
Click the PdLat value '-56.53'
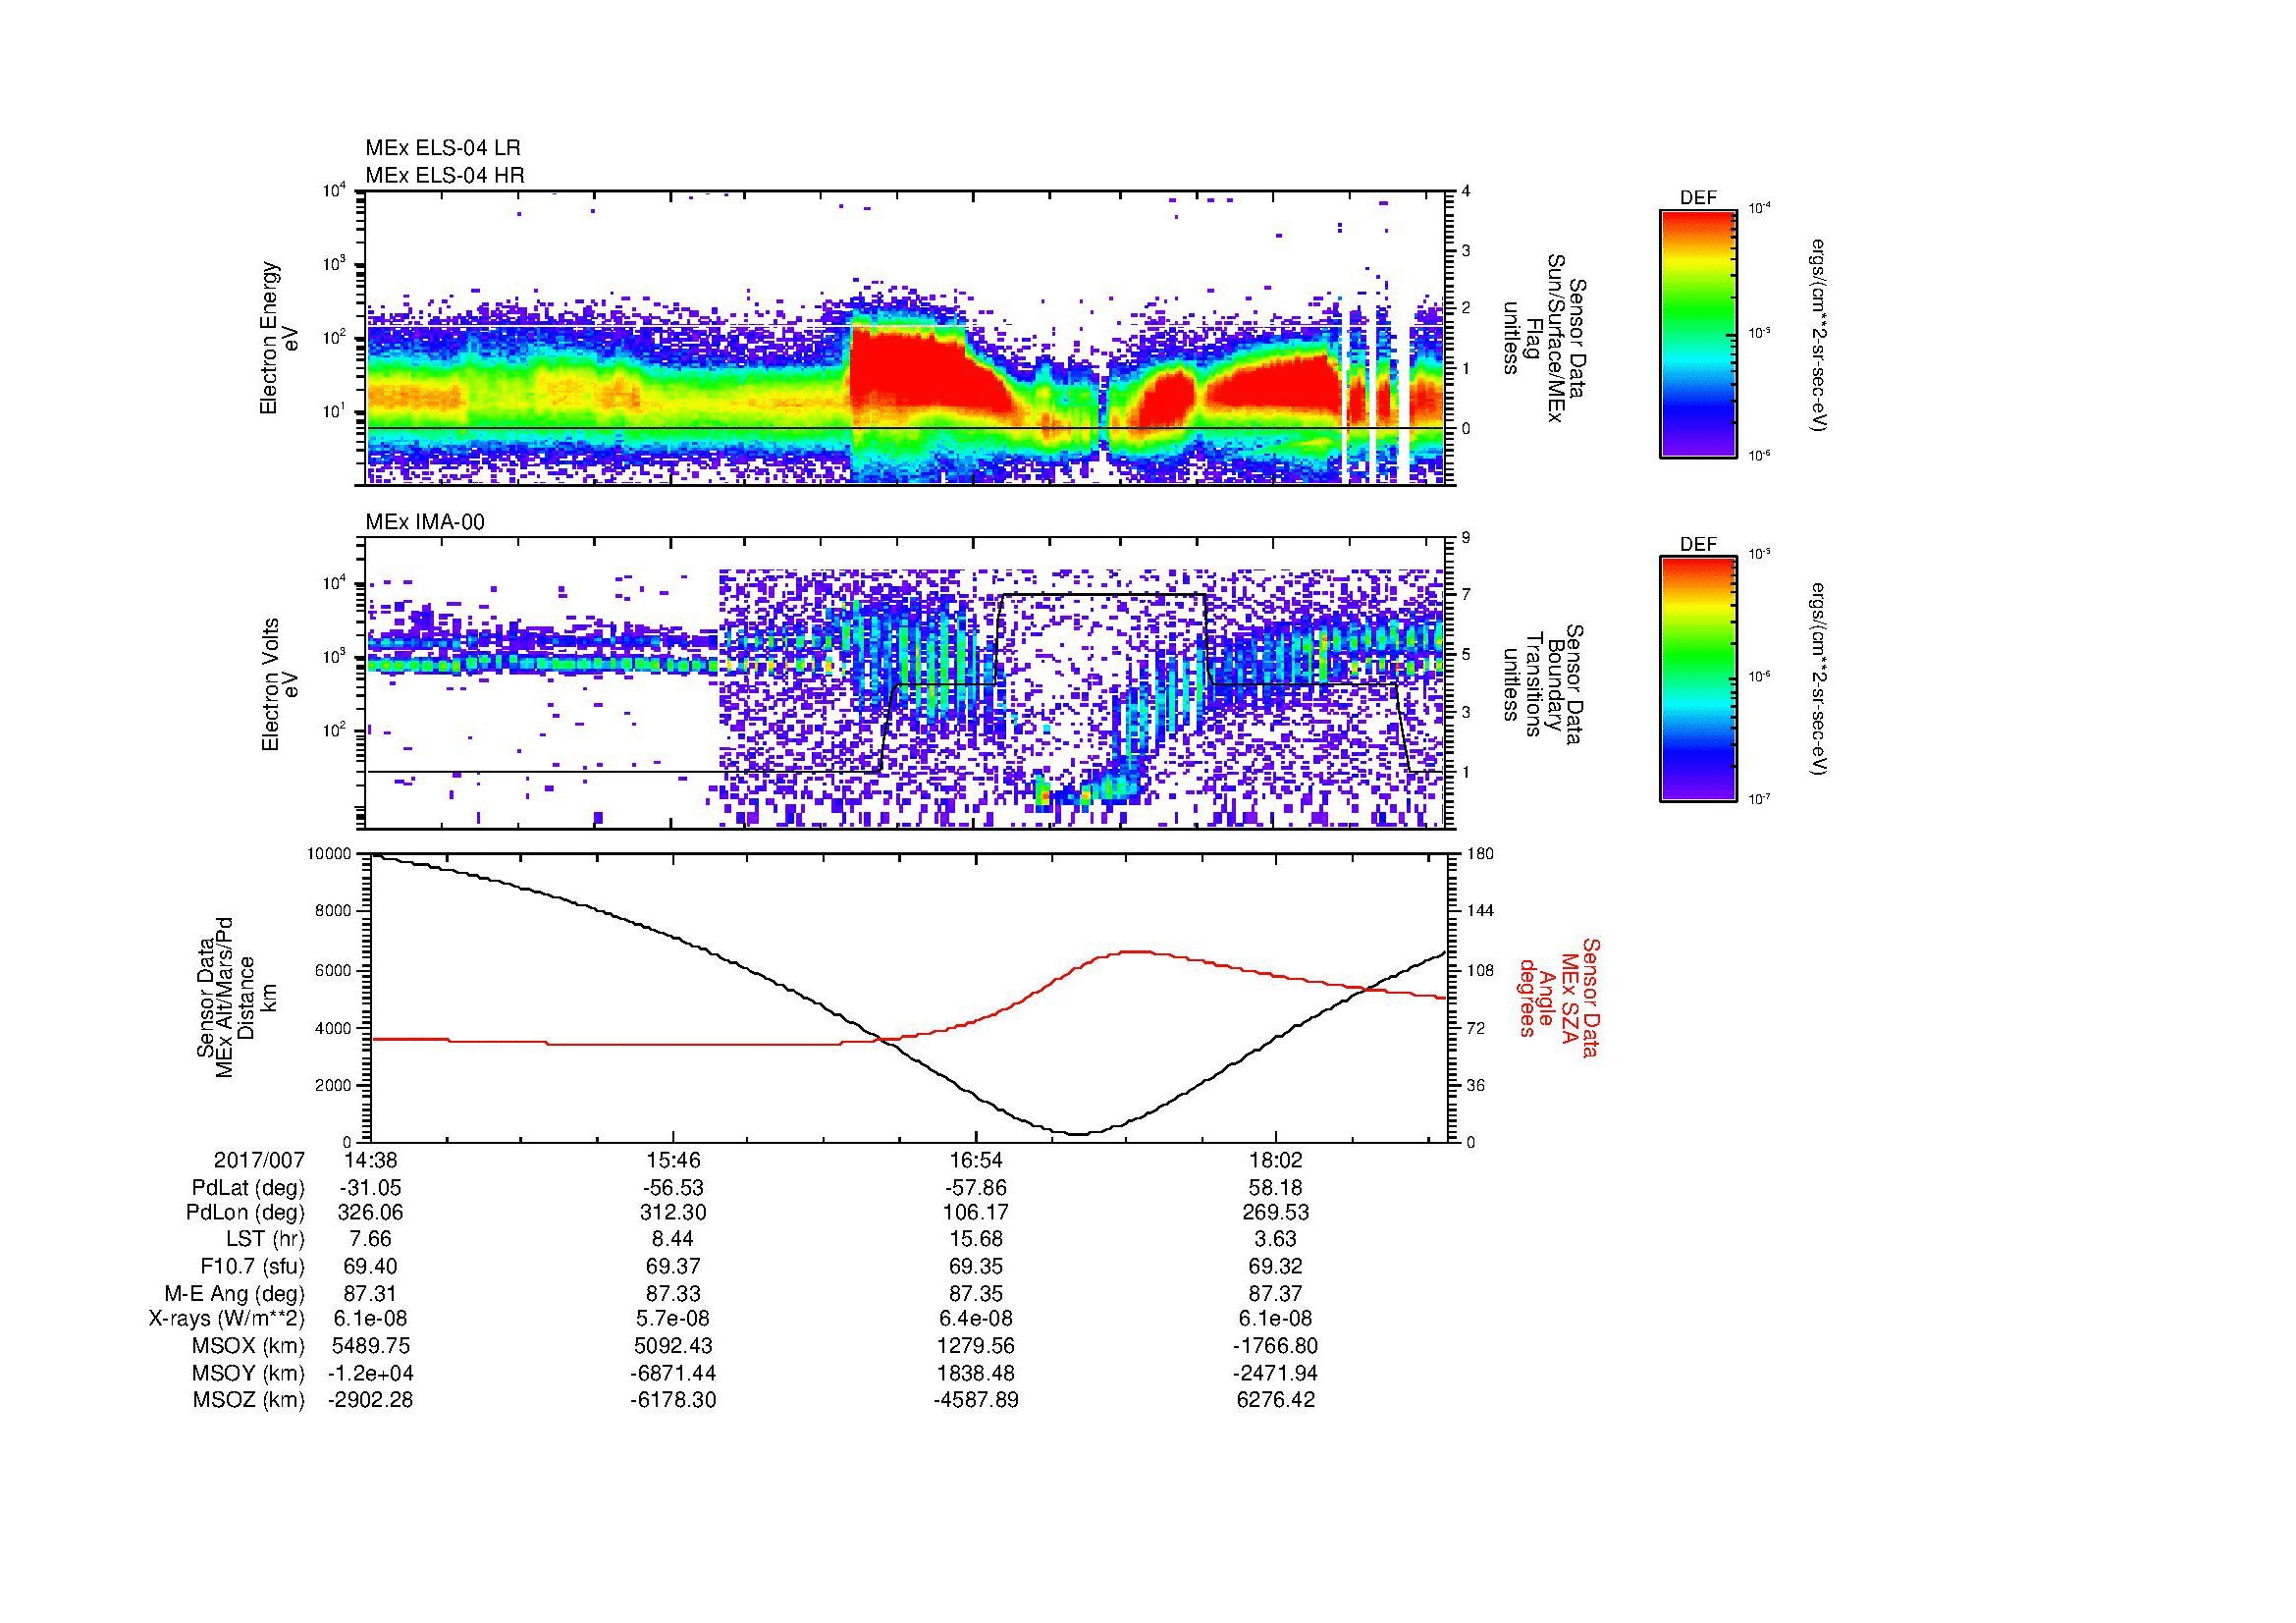(x=673, y=1188)
